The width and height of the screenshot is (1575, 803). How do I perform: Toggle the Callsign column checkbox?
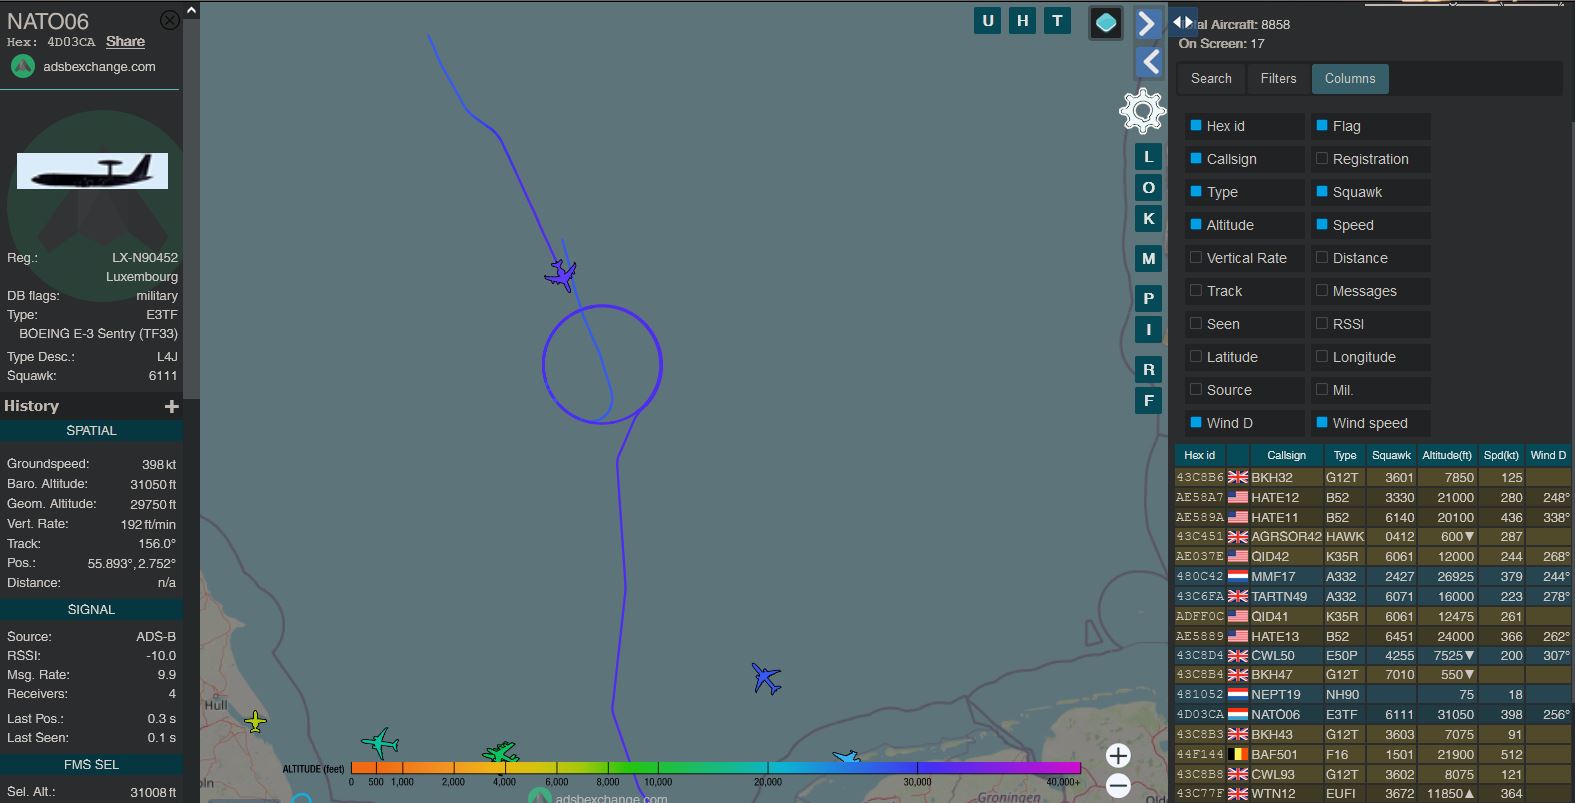click(x=1195, y=159)
